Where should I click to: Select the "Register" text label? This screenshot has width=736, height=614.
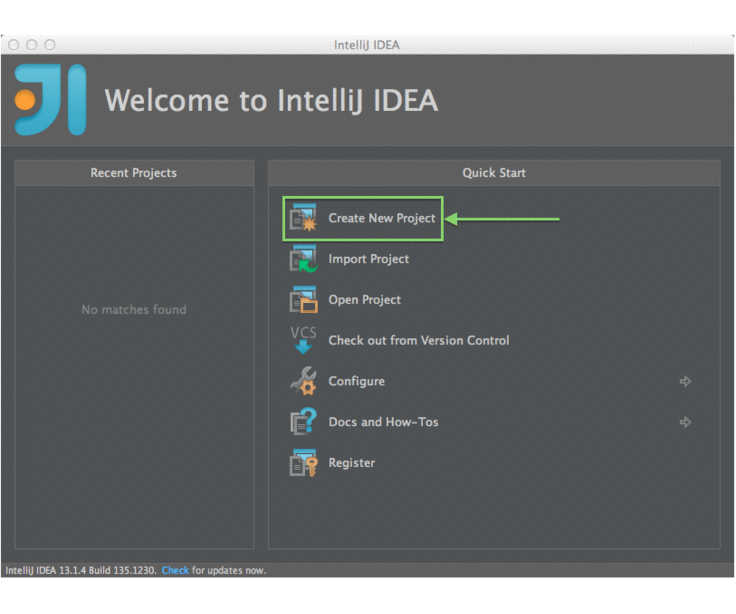pos(351,463)
